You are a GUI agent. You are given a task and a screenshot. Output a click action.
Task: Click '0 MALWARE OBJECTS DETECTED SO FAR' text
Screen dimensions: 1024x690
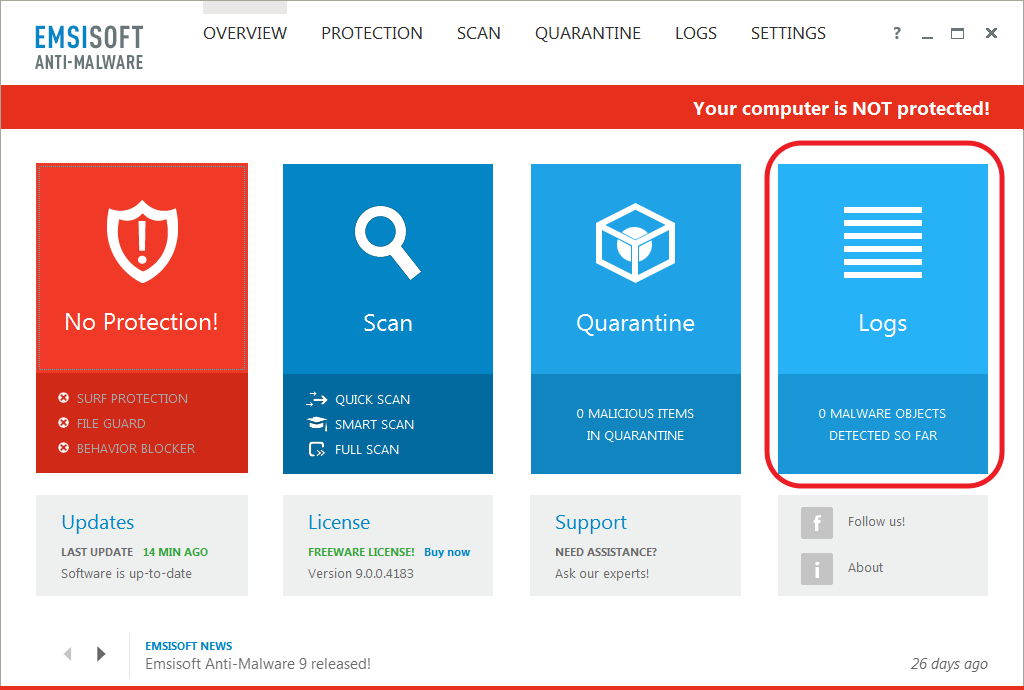pyautogui.click(x=883, y=424)
